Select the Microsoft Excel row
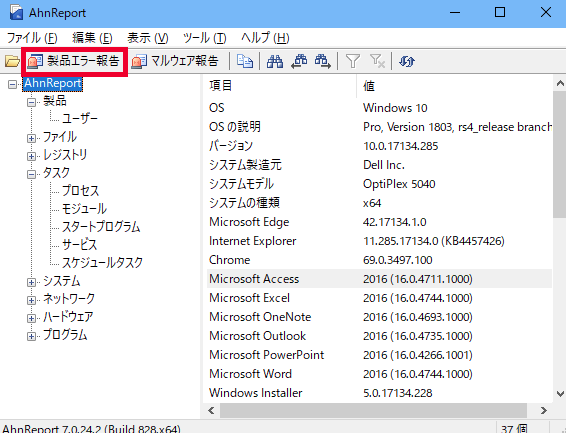566x433 pixels. [x=379, y=298]
